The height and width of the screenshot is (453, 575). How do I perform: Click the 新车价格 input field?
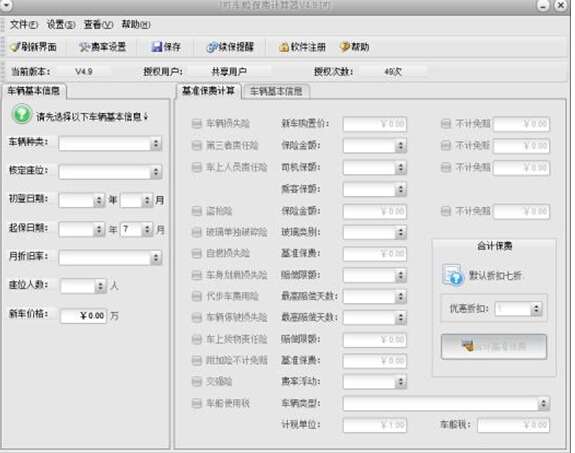(x=83, y=315)
